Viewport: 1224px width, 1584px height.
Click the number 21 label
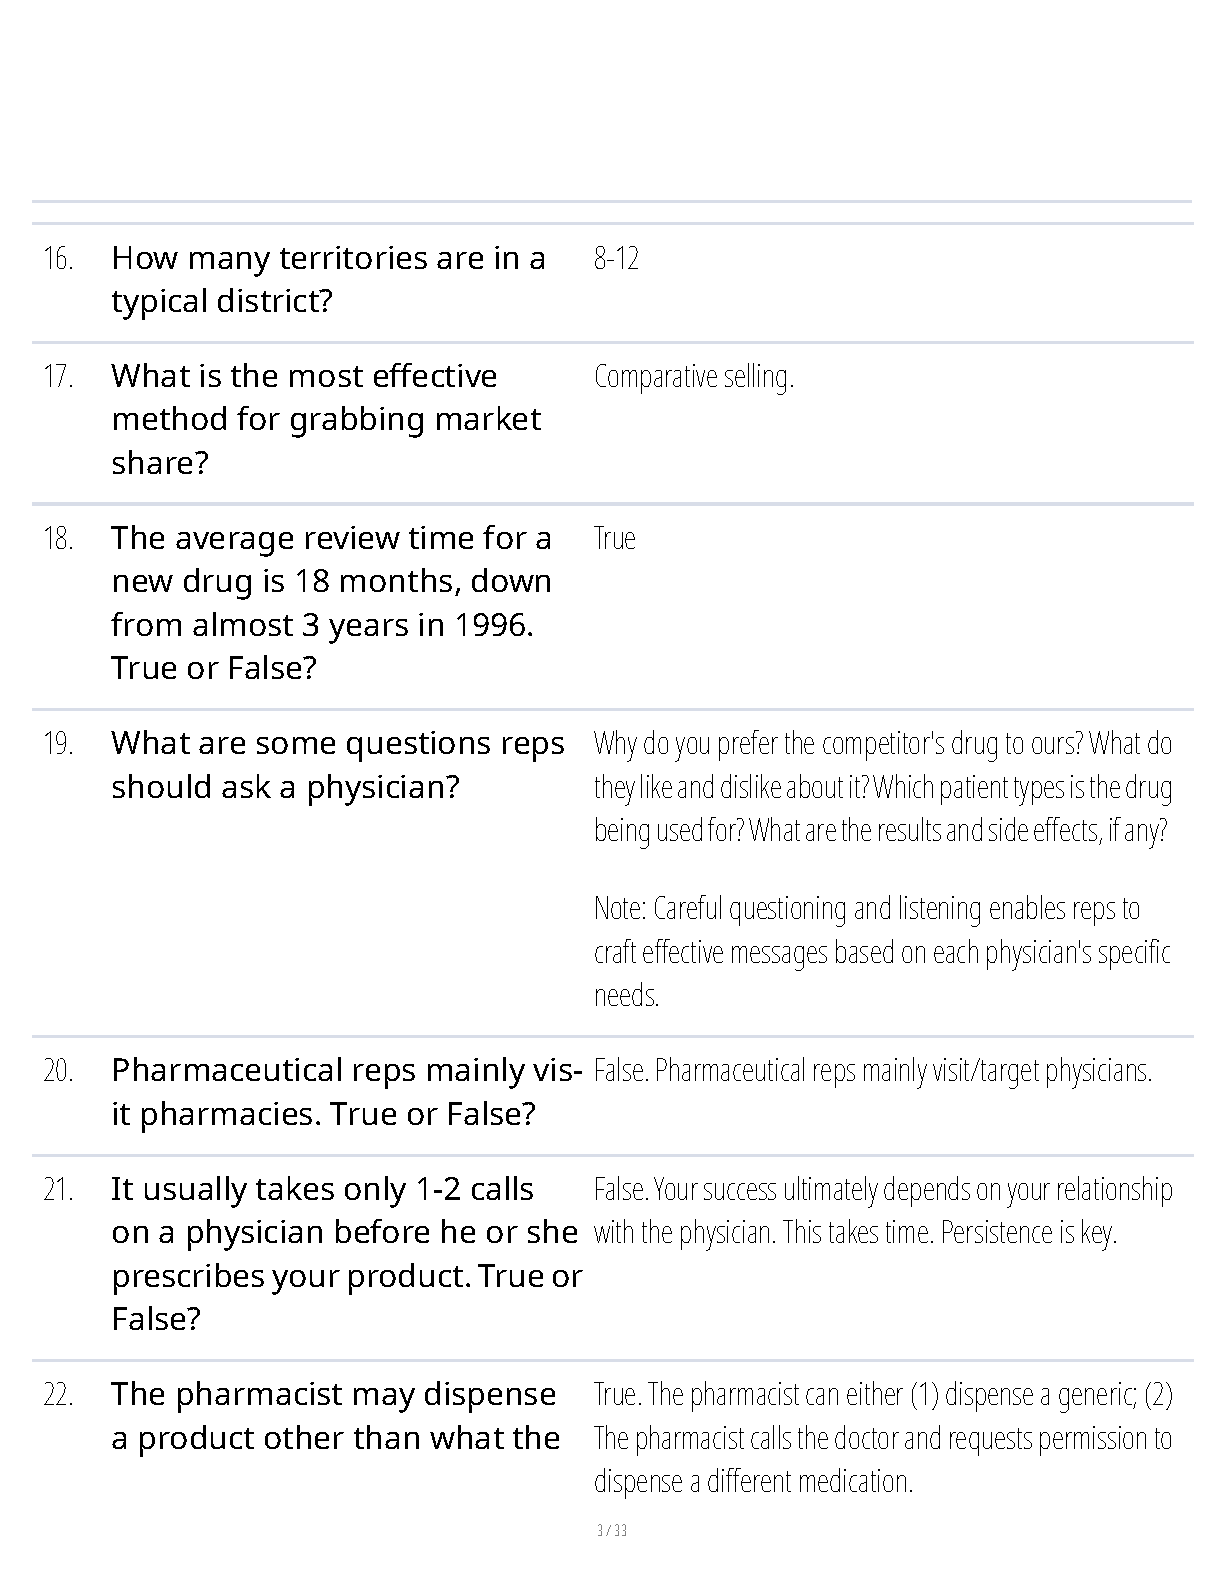coord(58,1190)
